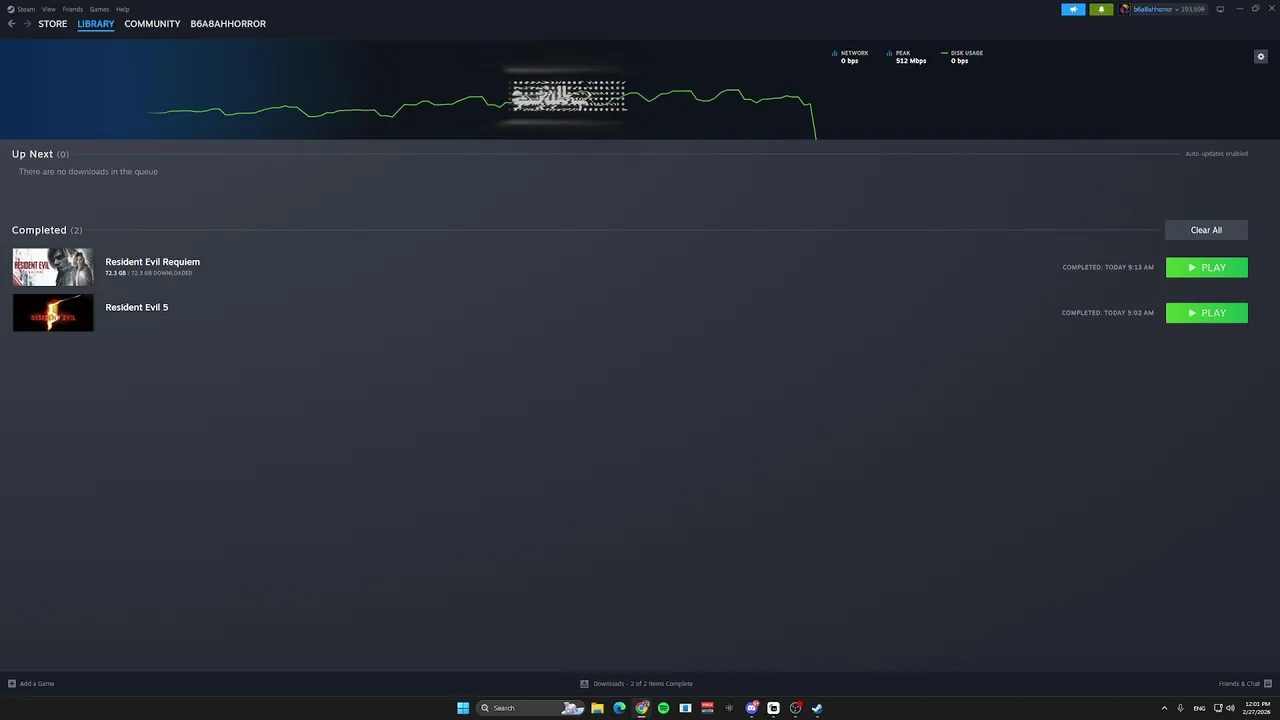Go forward with the right arrow
1280x720 pixels.
[27, 24]
